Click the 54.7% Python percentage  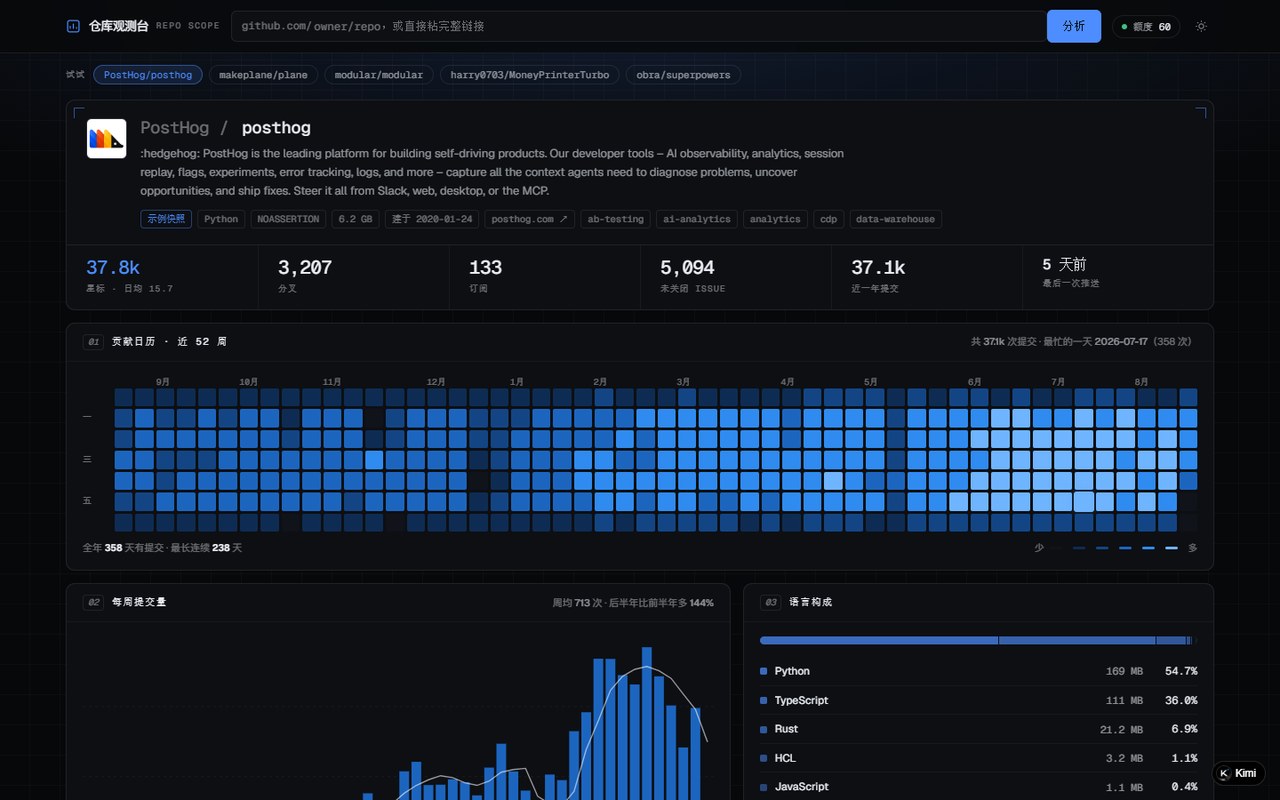pos(1181,671)
